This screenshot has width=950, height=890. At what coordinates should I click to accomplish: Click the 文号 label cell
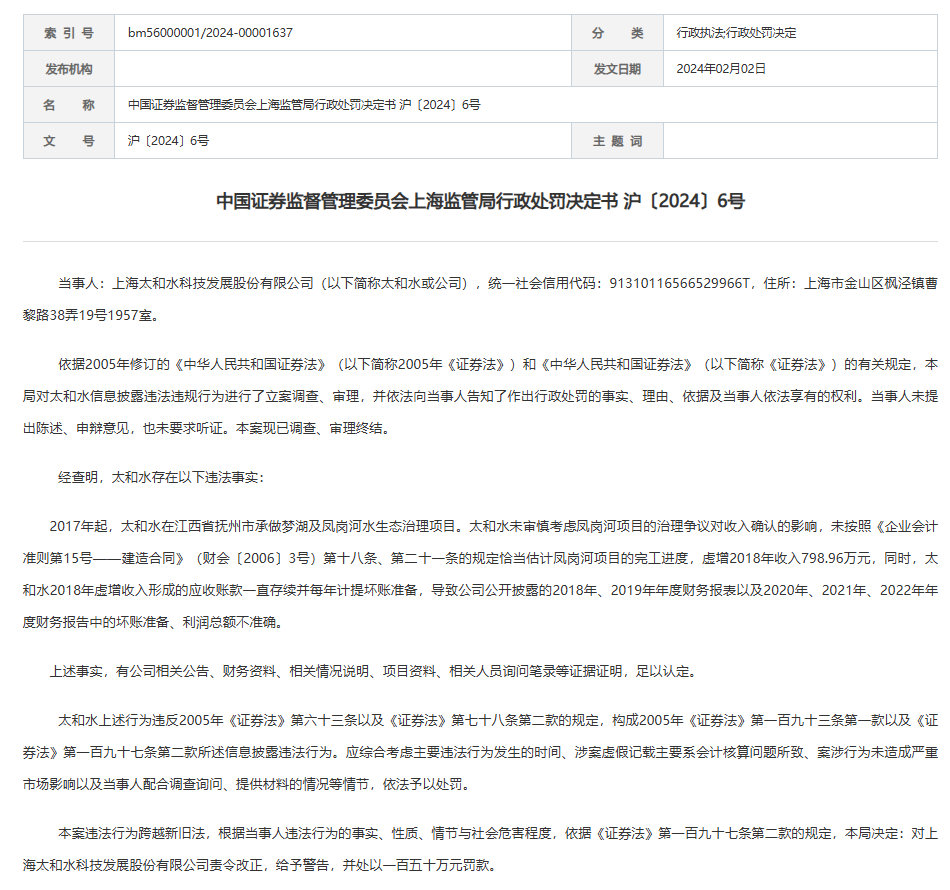69,141
